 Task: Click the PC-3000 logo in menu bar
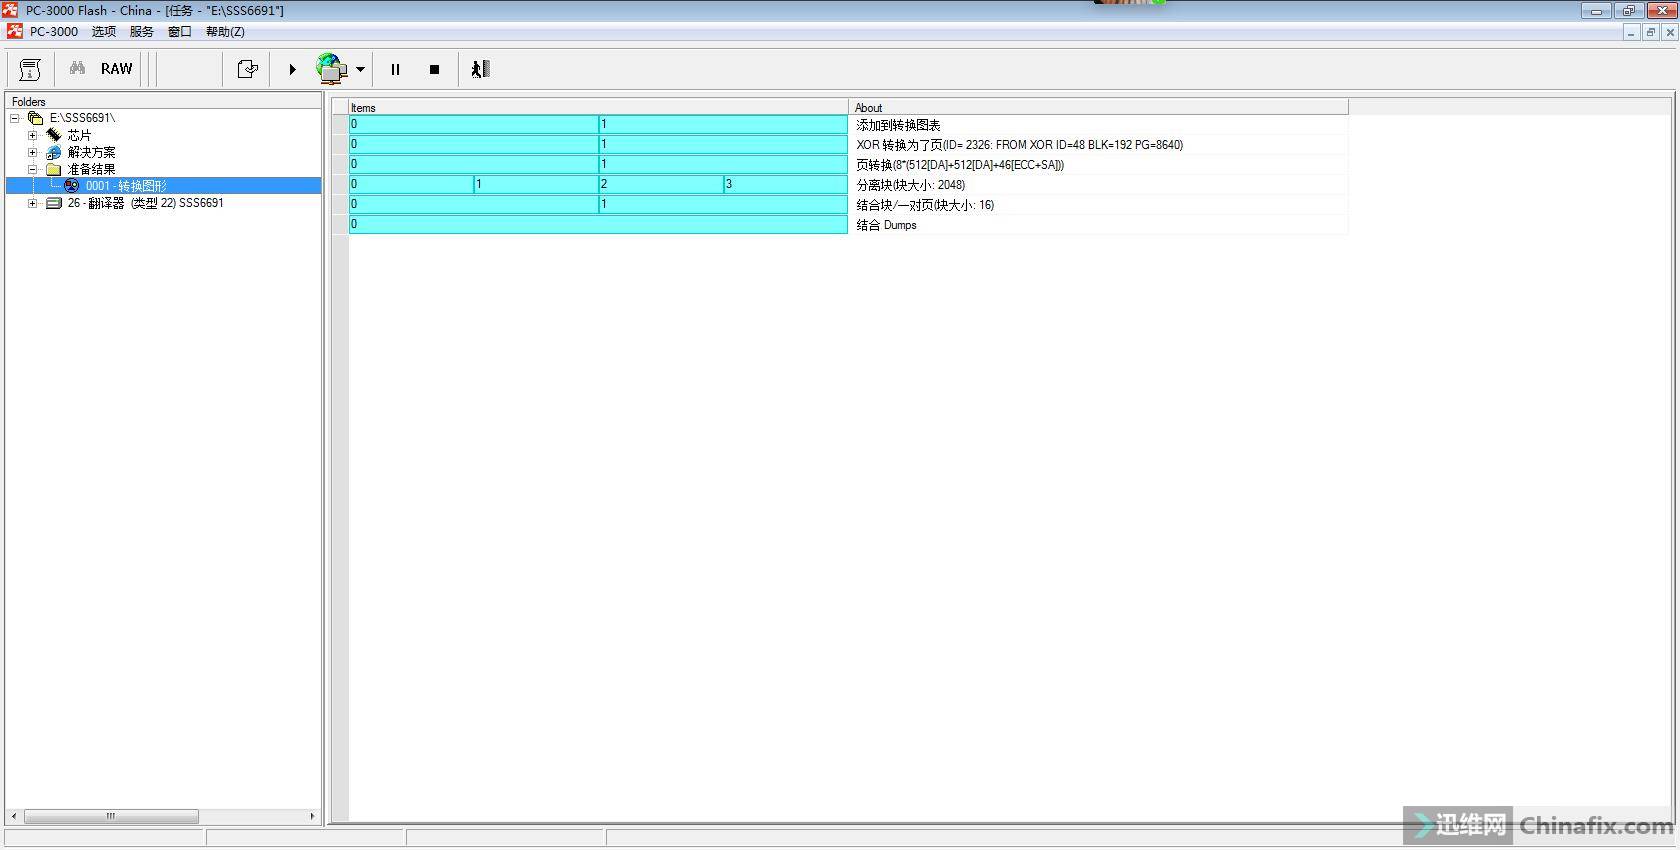(14, 32)
